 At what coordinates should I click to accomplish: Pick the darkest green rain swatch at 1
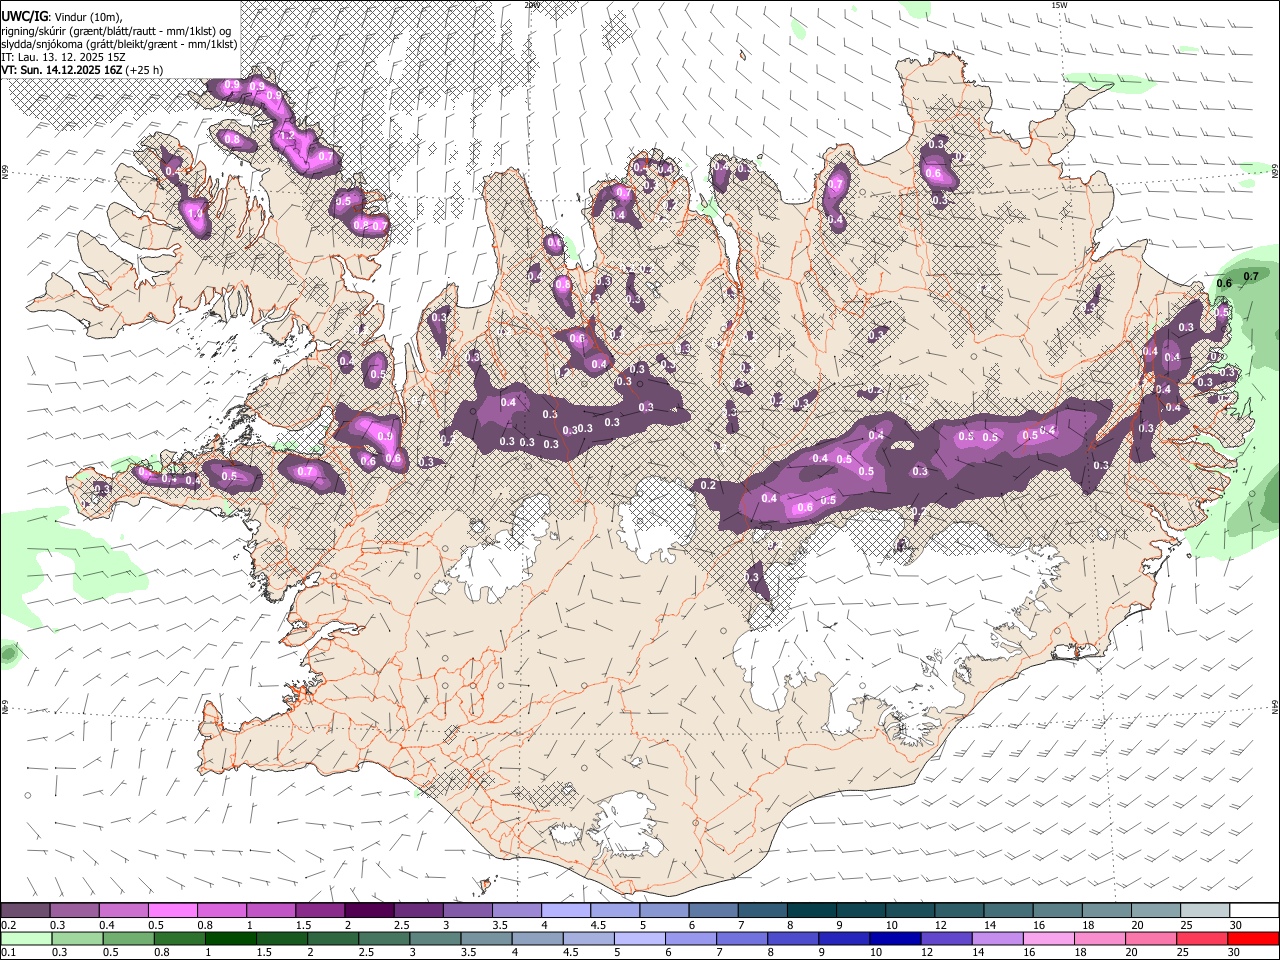230,939
